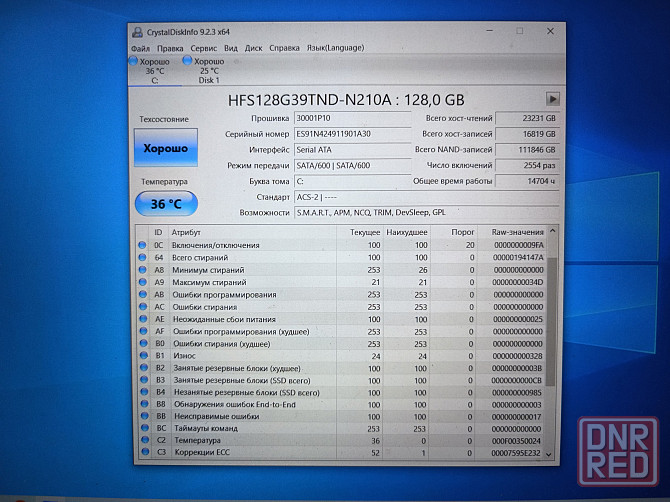Click status dot for attribute B2 row

pyautogui.click(x=144, y=368)
